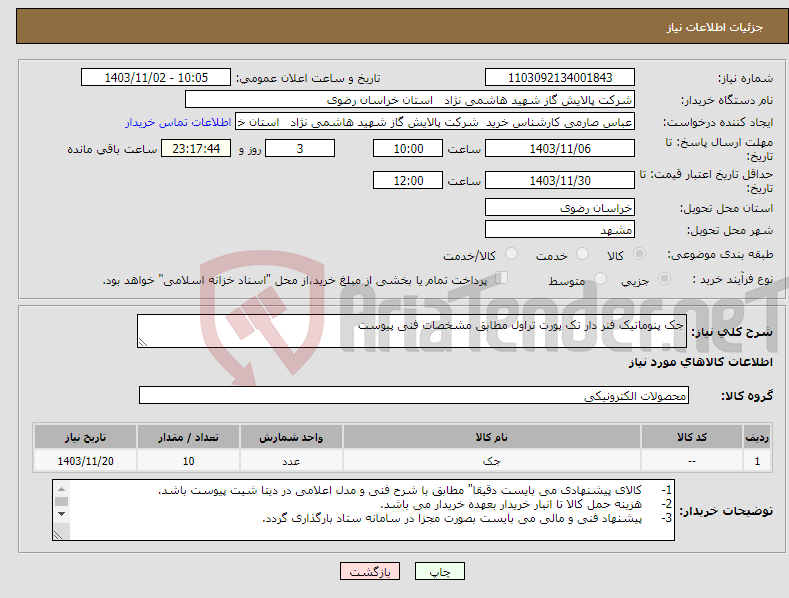
Task: Click the چاپ (print) button
Action: pyautogui.click(x=439, y=571)
